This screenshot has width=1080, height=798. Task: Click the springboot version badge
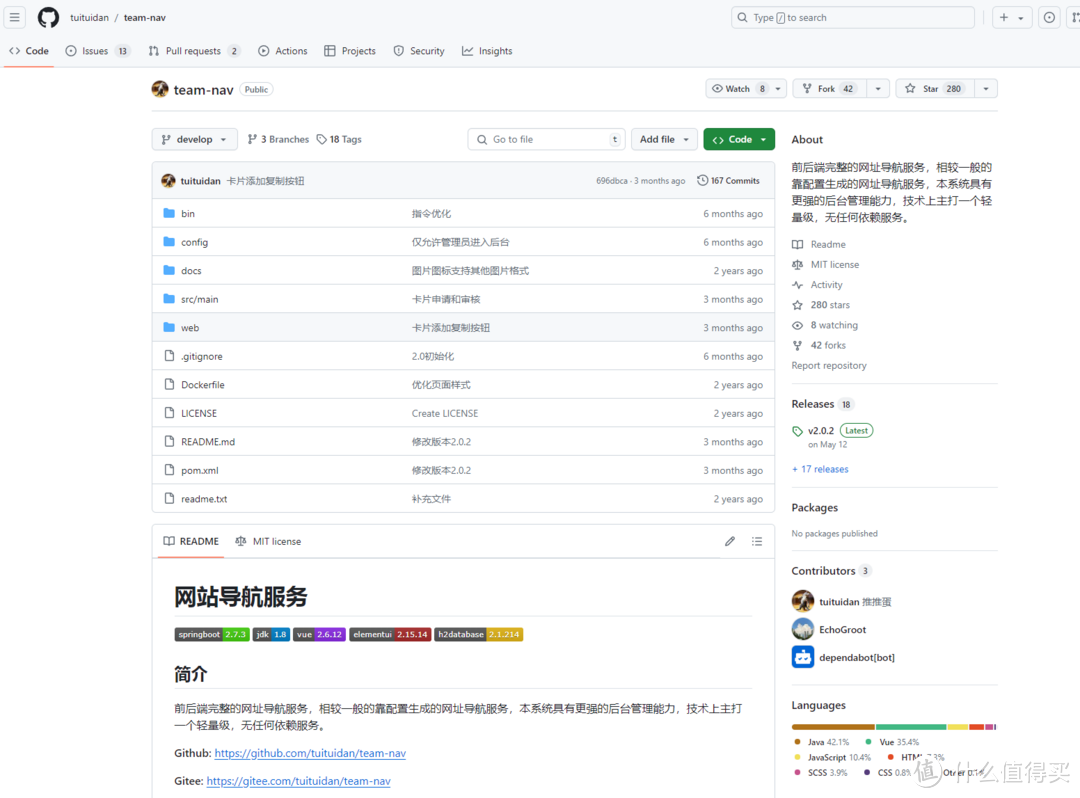pos(212,634)
